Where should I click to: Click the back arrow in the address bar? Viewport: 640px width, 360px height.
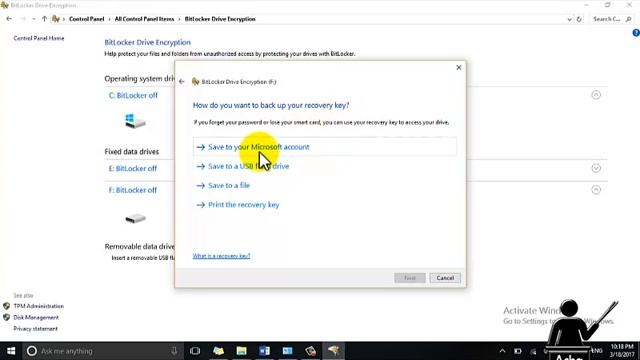tap(9, 19)
